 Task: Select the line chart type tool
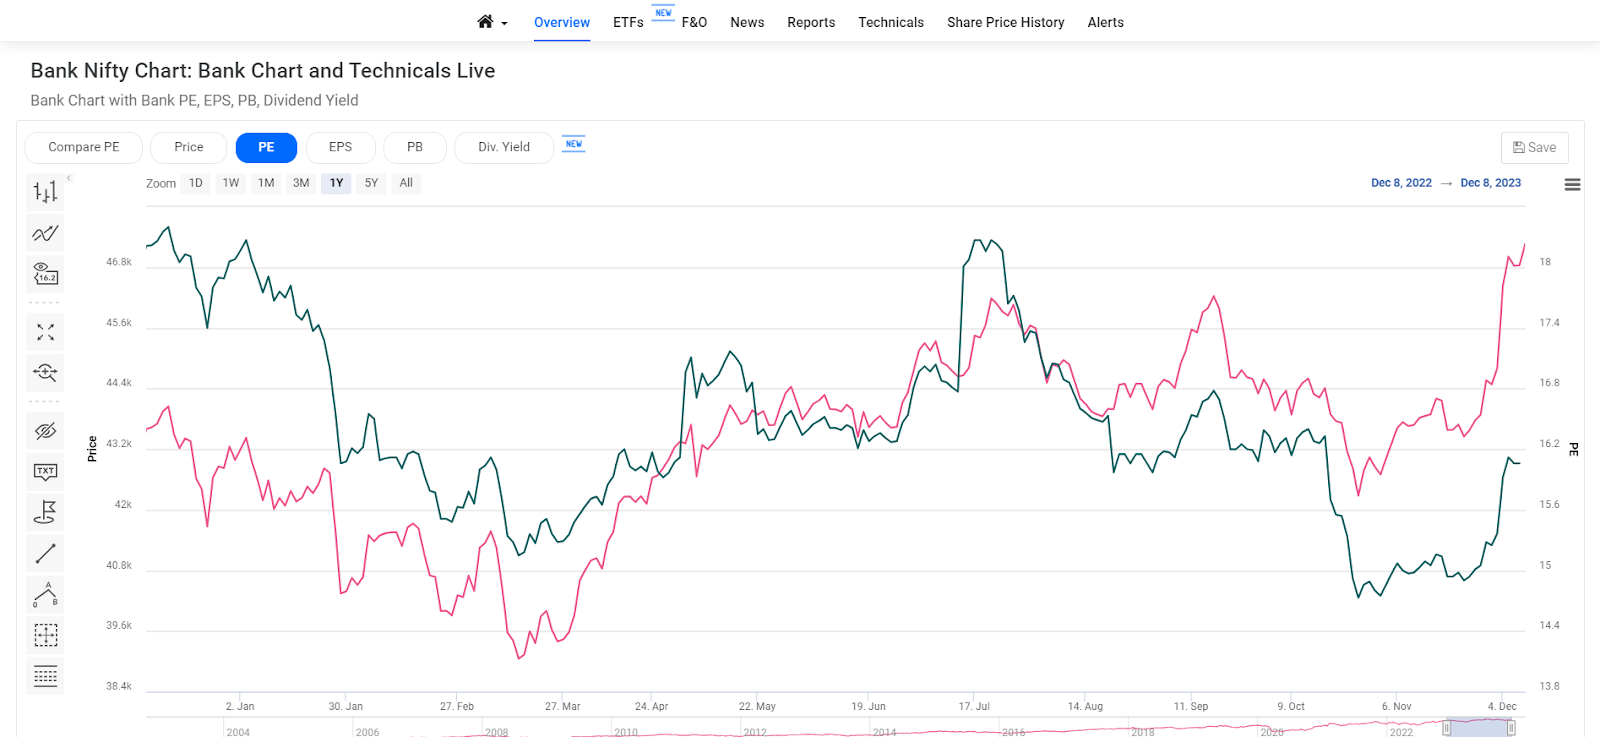coord(45,233)
